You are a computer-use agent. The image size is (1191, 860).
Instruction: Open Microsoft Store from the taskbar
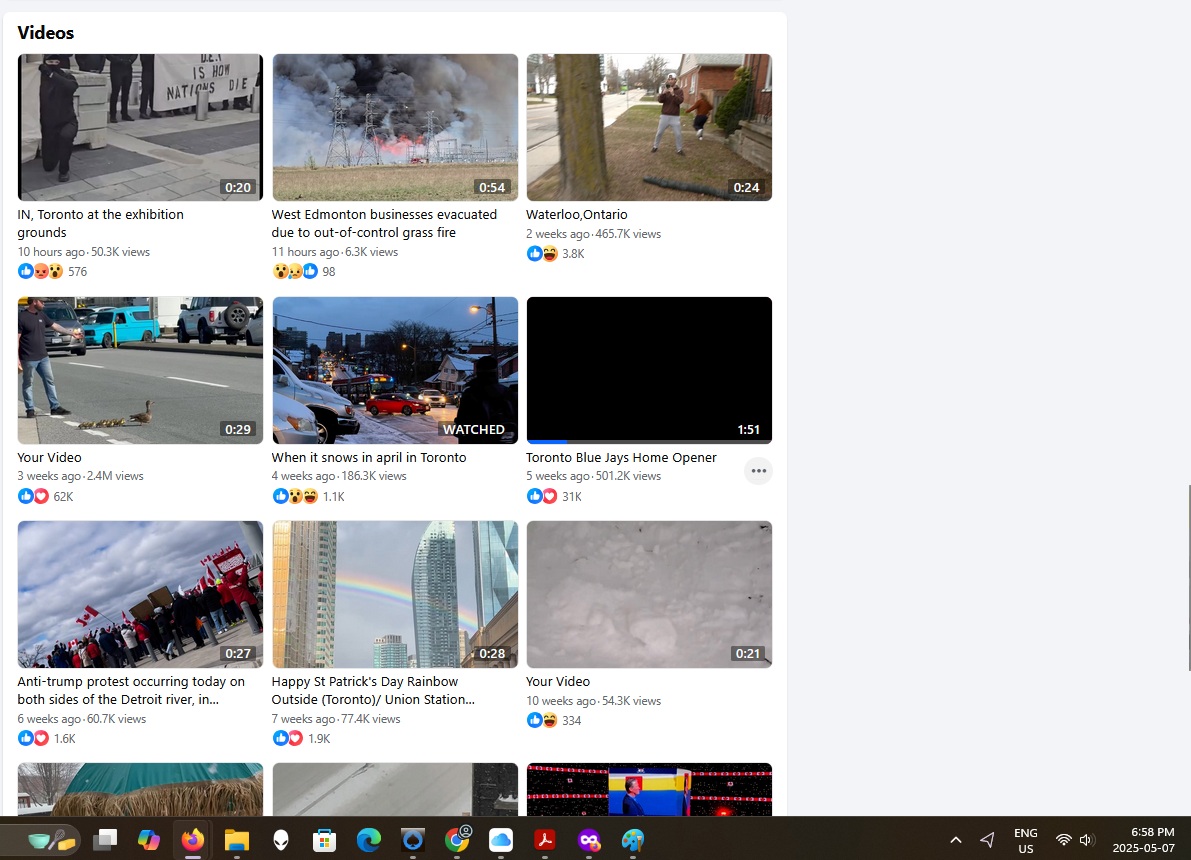325,839
